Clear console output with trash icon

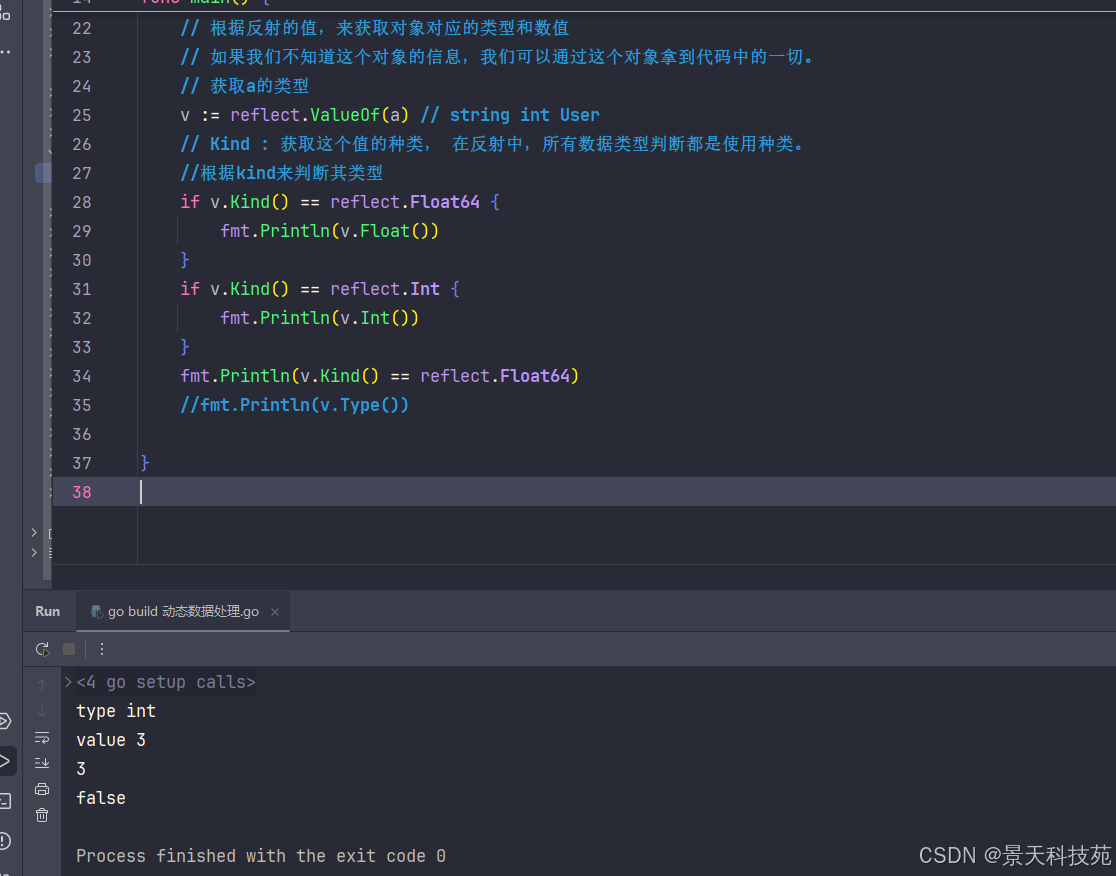click(x=42, y=815)
